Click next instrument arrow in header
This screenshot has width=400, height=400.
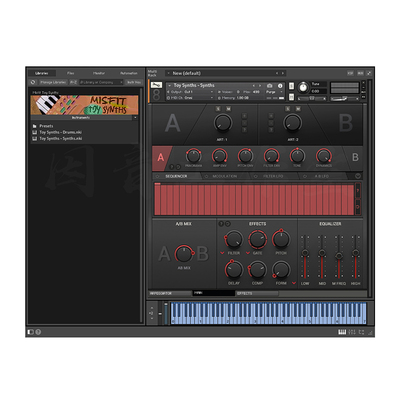[260, 86]
